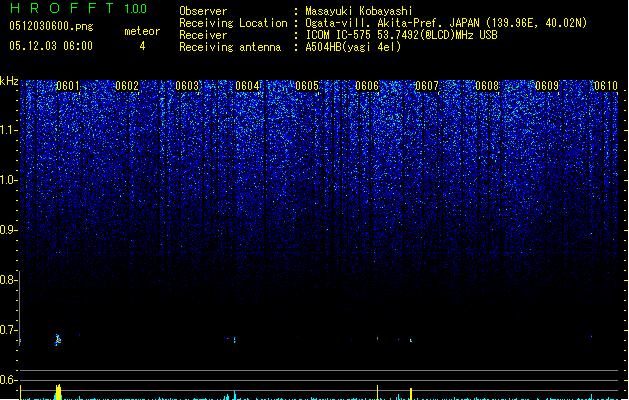This screenshot has width=629, height=400.
Task: Click the 1.0 kHz axis tick label
Action: 8,180
